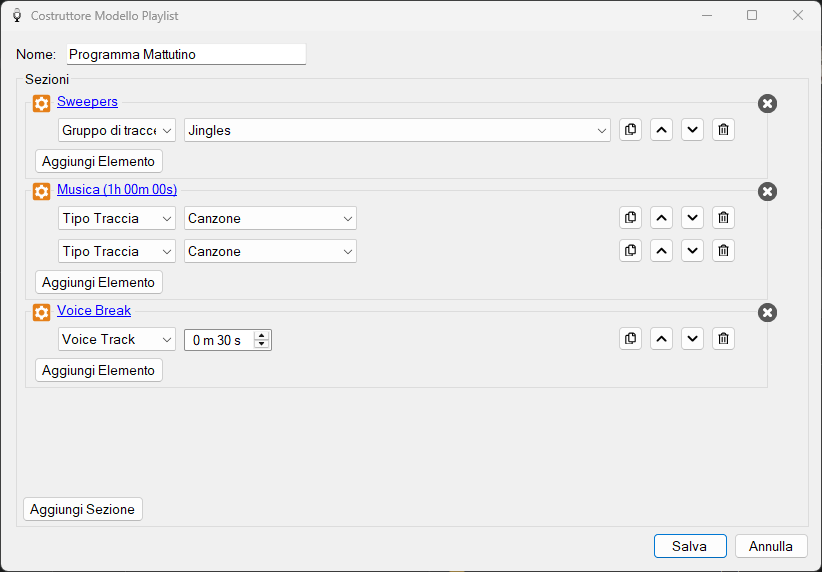Increase Voice Track duration with up arrow
822x572 pixels.
click(x=261, y=336)
